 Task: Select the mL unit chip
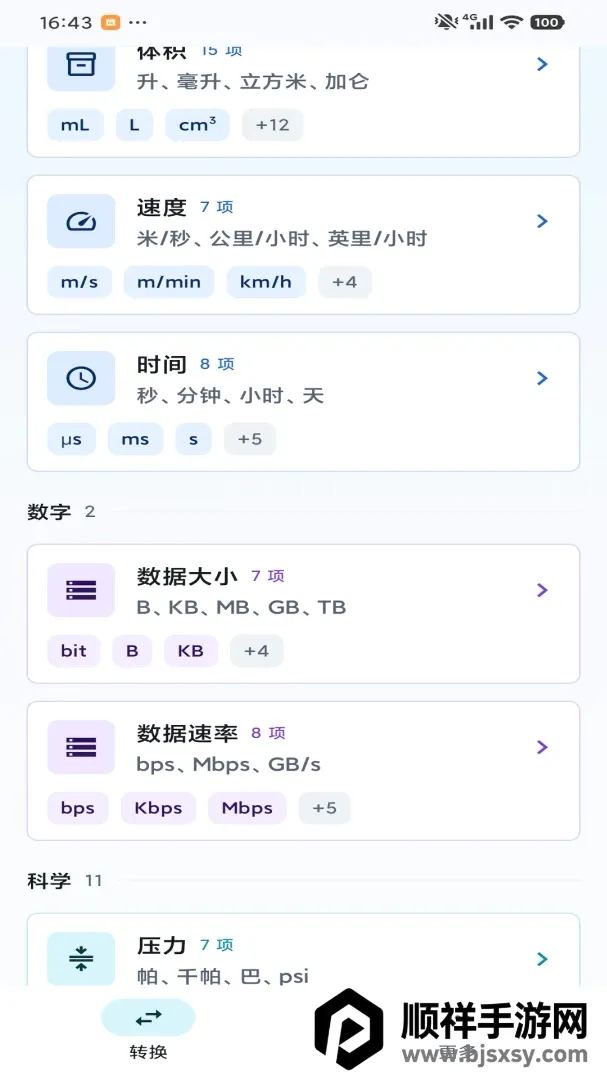75,125
